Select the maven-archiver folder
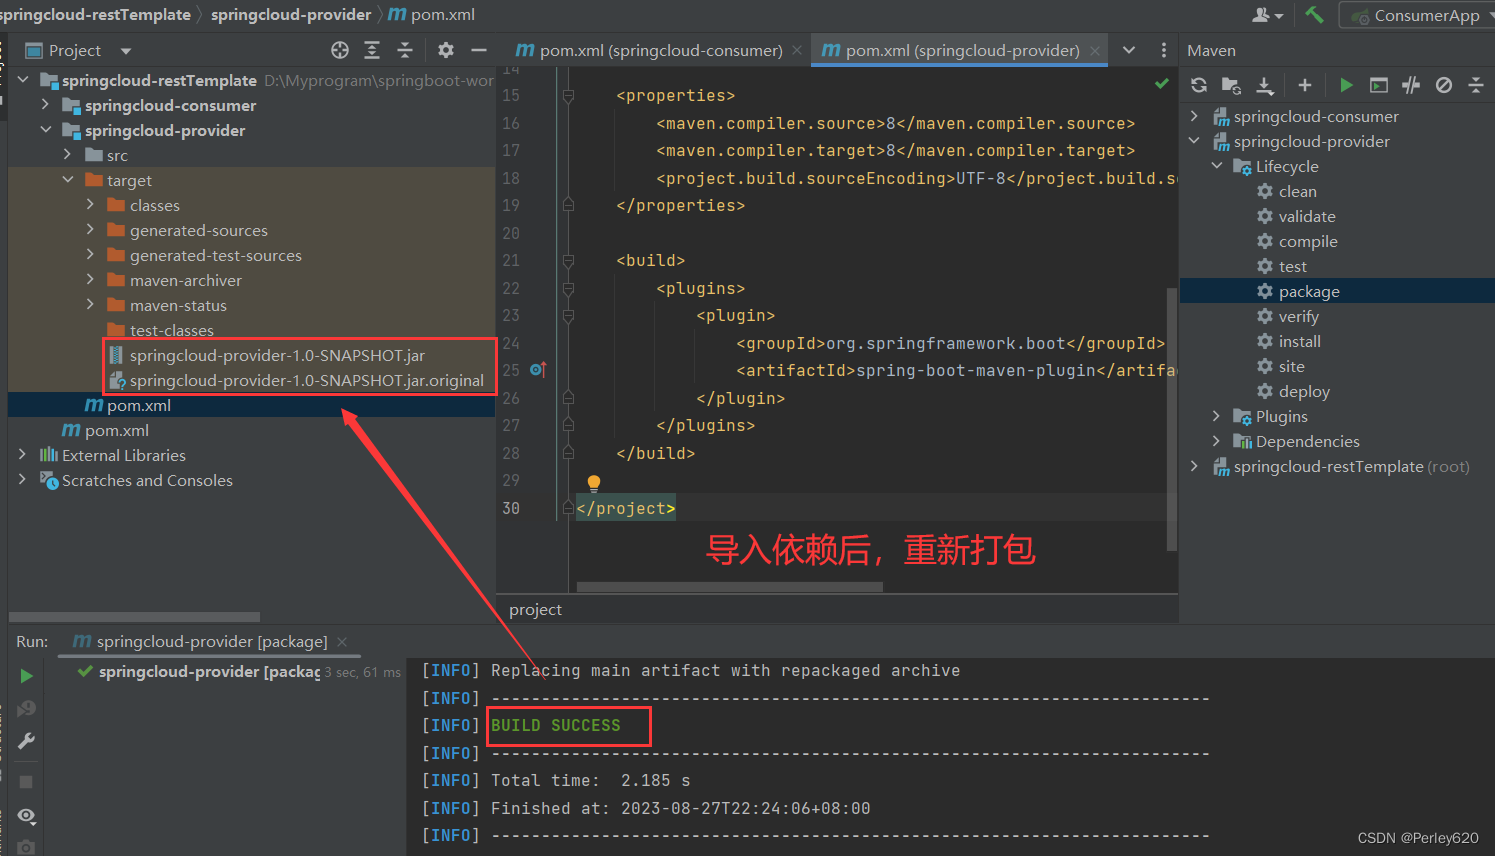The height and width of the screenshot is (856, 1495). pos(186,280)
